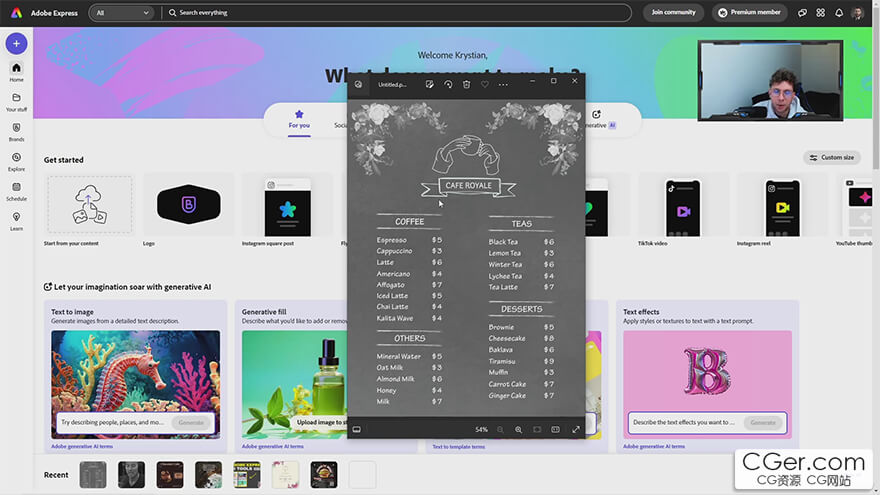The width and height of the screenshot is (880, 495).
Task: Open the TikTok video tile
Action: pyautogui.click(x=683, y=207)
